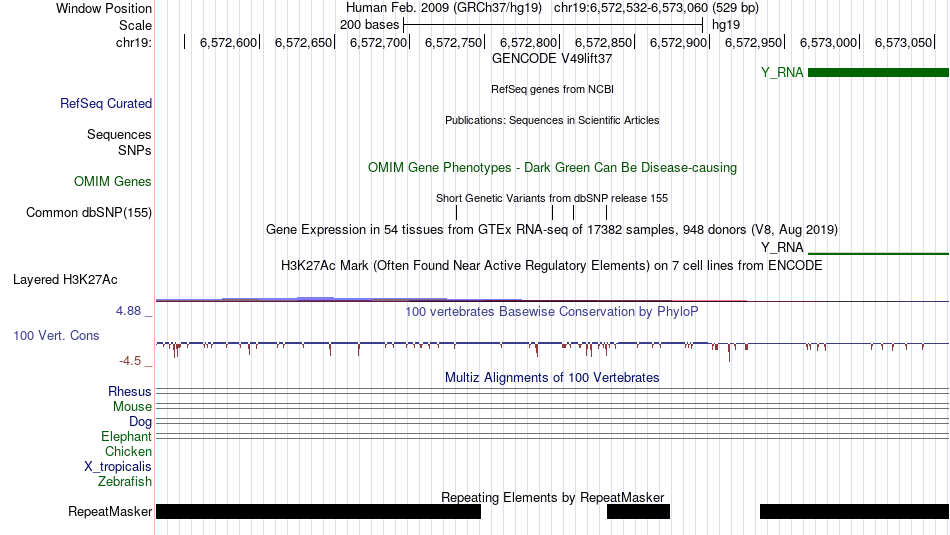The height and width of the screenshot is (535, 950).
Task: Click the 100 vertebrates Basewise Conservation by PhyloP title
Action: [552, 311]
